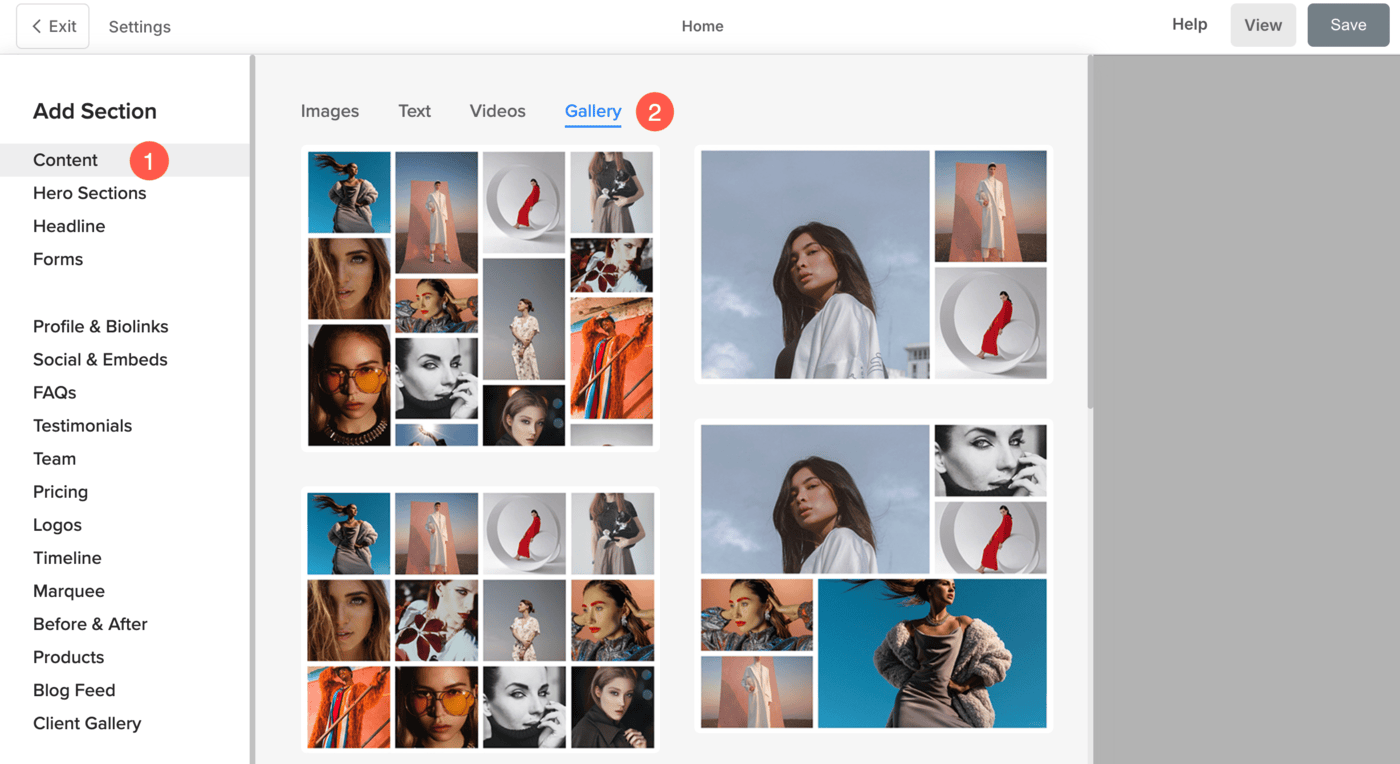Open the Help link

(1189, 24)
